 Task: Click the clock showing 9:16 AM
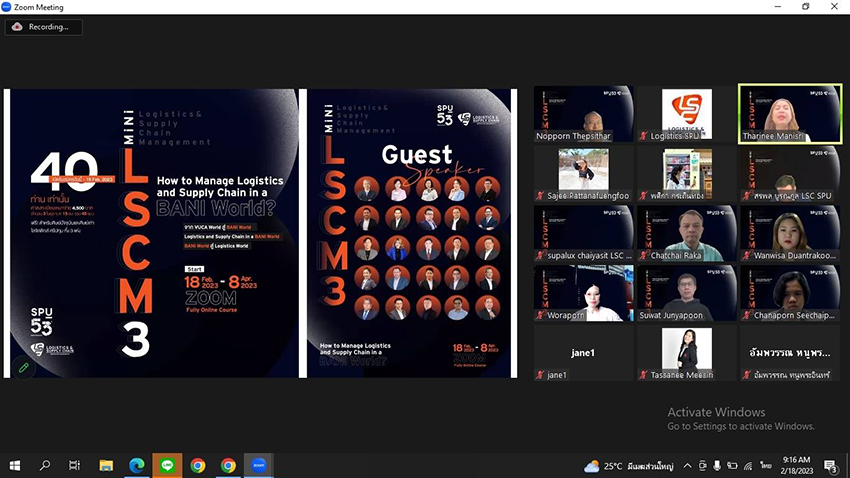(796, 466)
